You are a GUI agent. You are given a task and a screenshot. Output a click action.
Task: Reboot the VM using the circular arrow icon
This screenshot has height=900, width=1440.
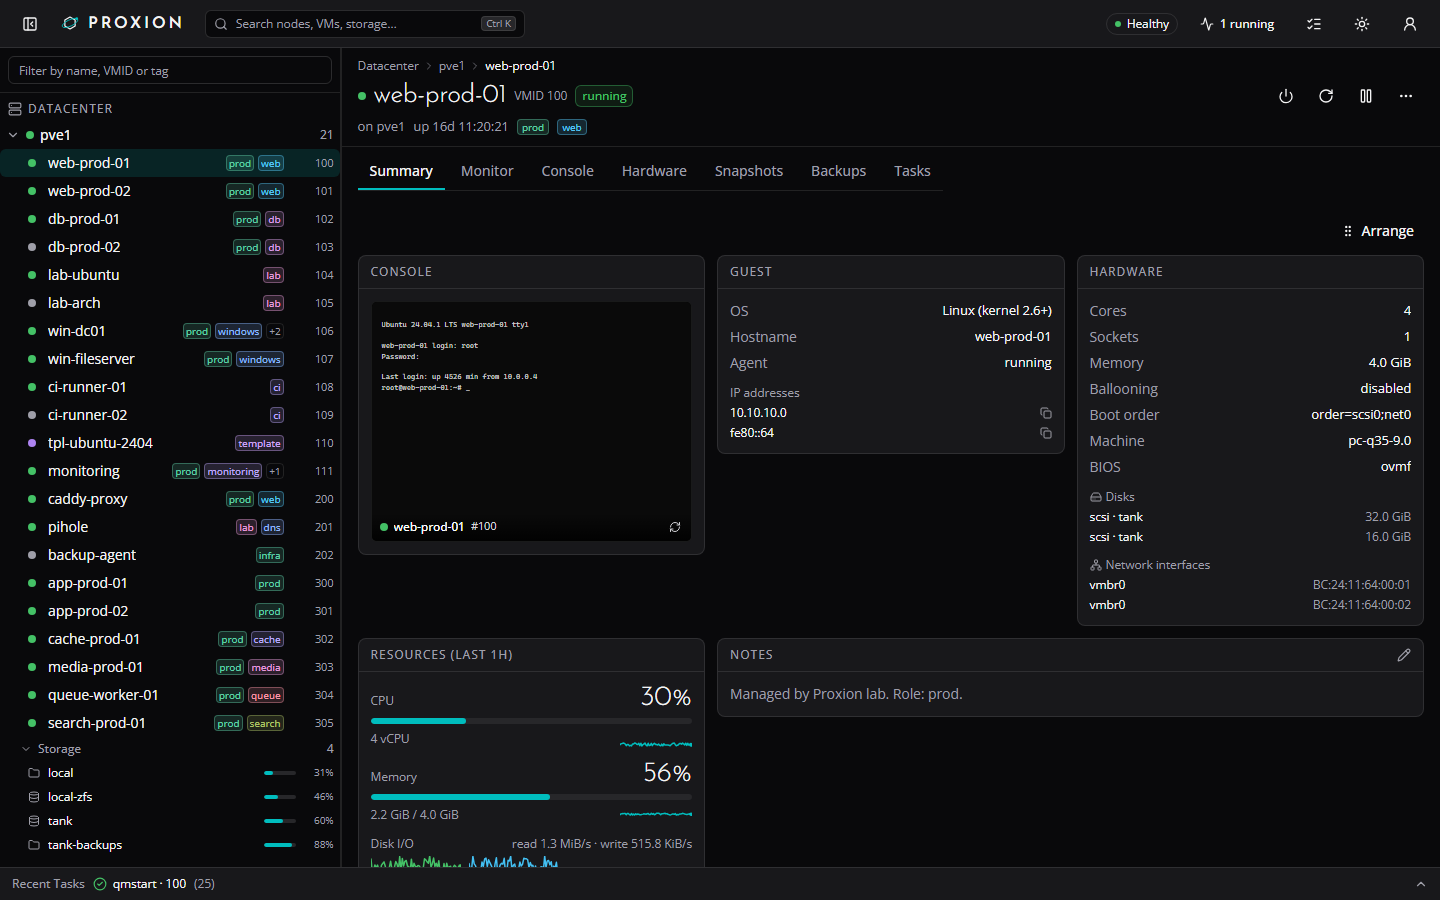tap(1326, 96)
